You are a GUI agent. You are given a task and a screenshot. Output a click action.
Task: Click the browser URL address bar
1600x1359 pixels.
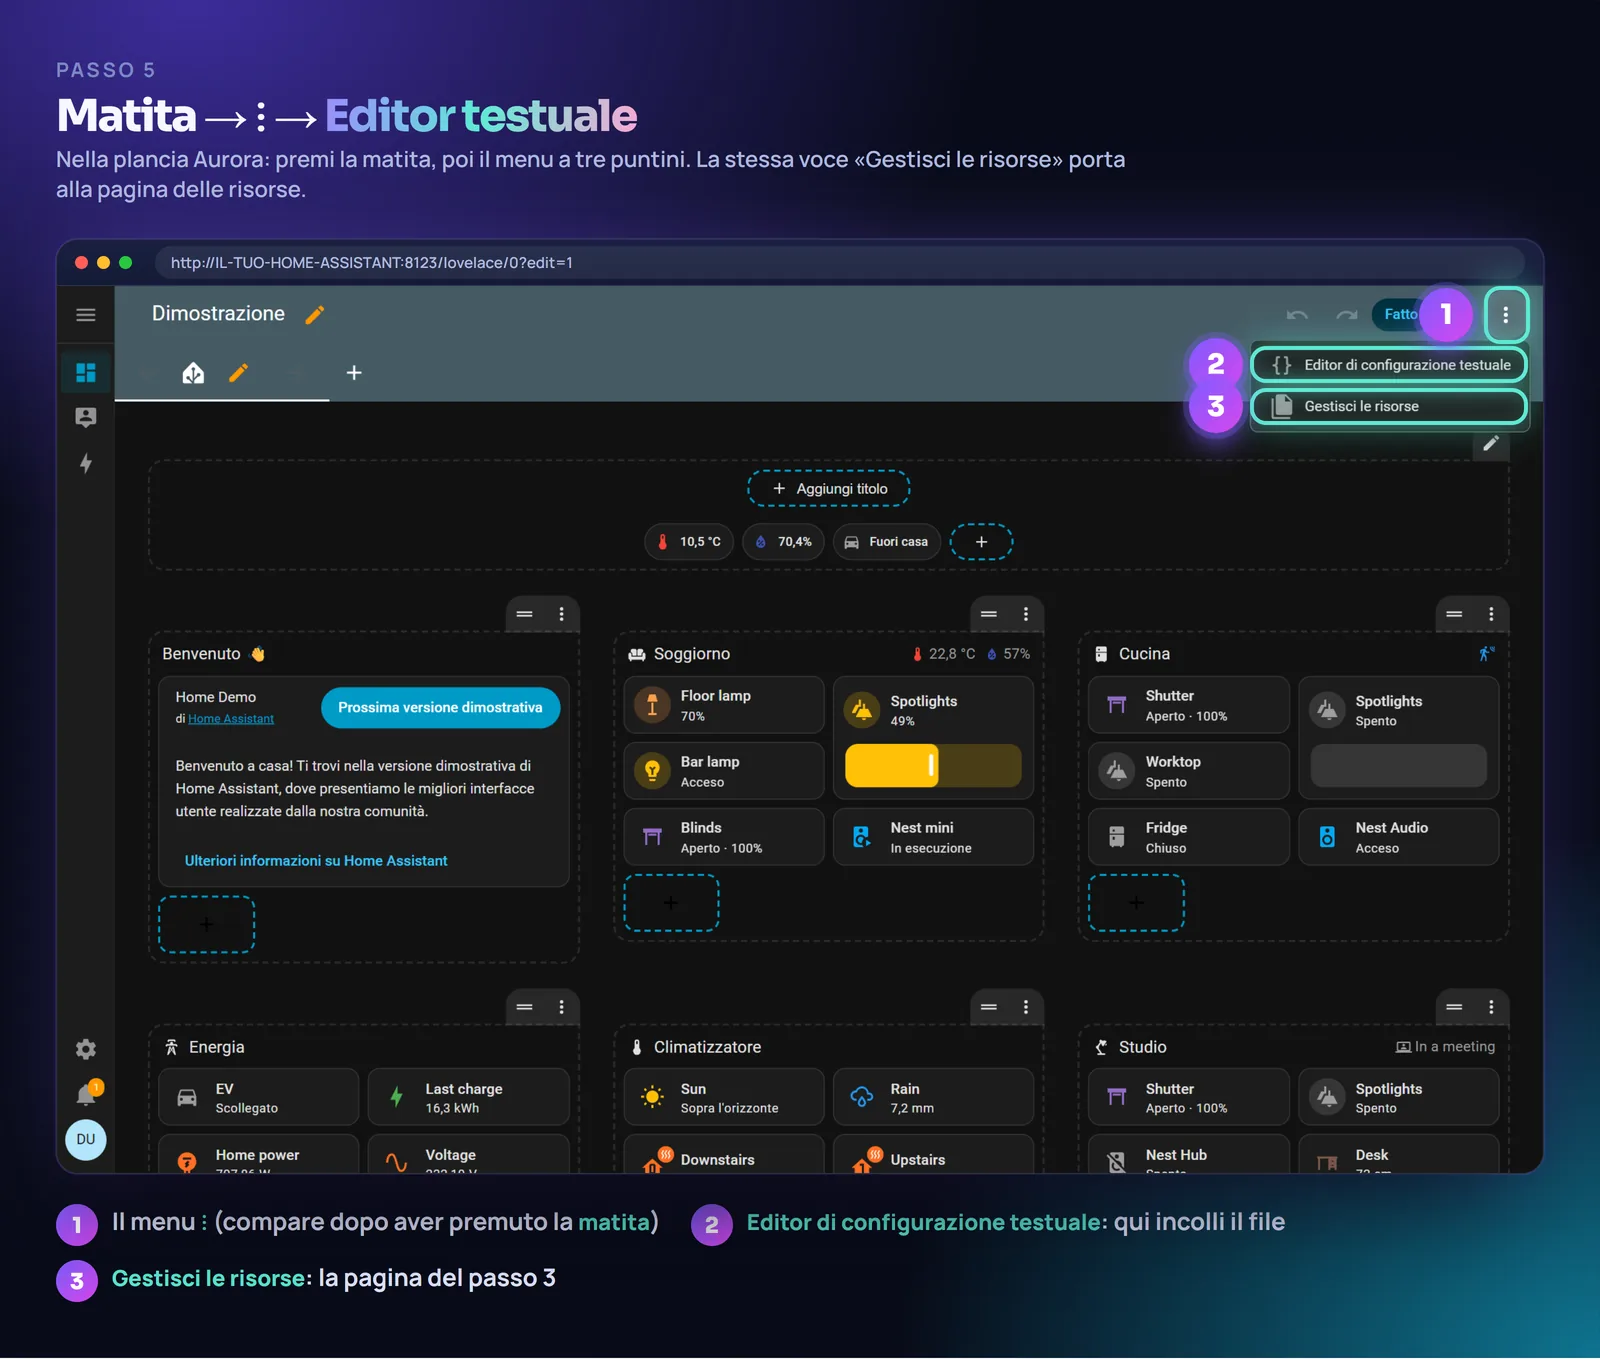pyautogui.click(x=840, y=263)
